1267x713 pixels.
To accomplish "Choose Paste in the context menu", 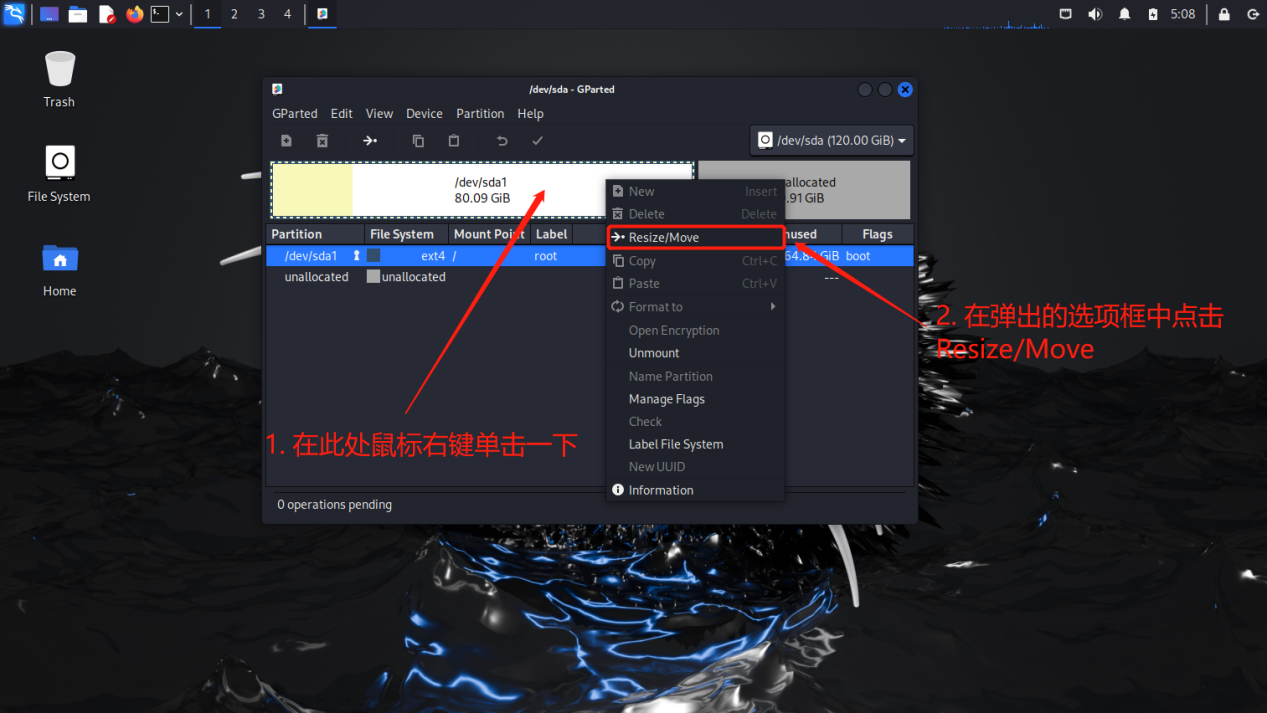I will pos(695,283).
